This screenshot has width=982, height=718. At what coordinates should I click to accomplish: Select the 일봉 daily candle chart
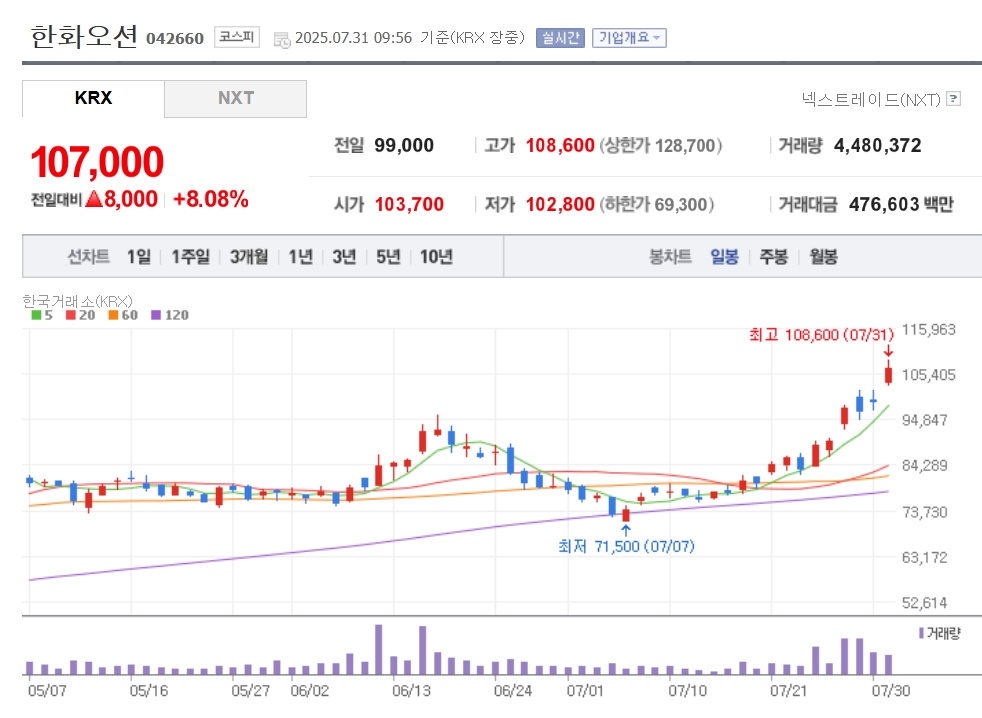(x=724, y=256)
